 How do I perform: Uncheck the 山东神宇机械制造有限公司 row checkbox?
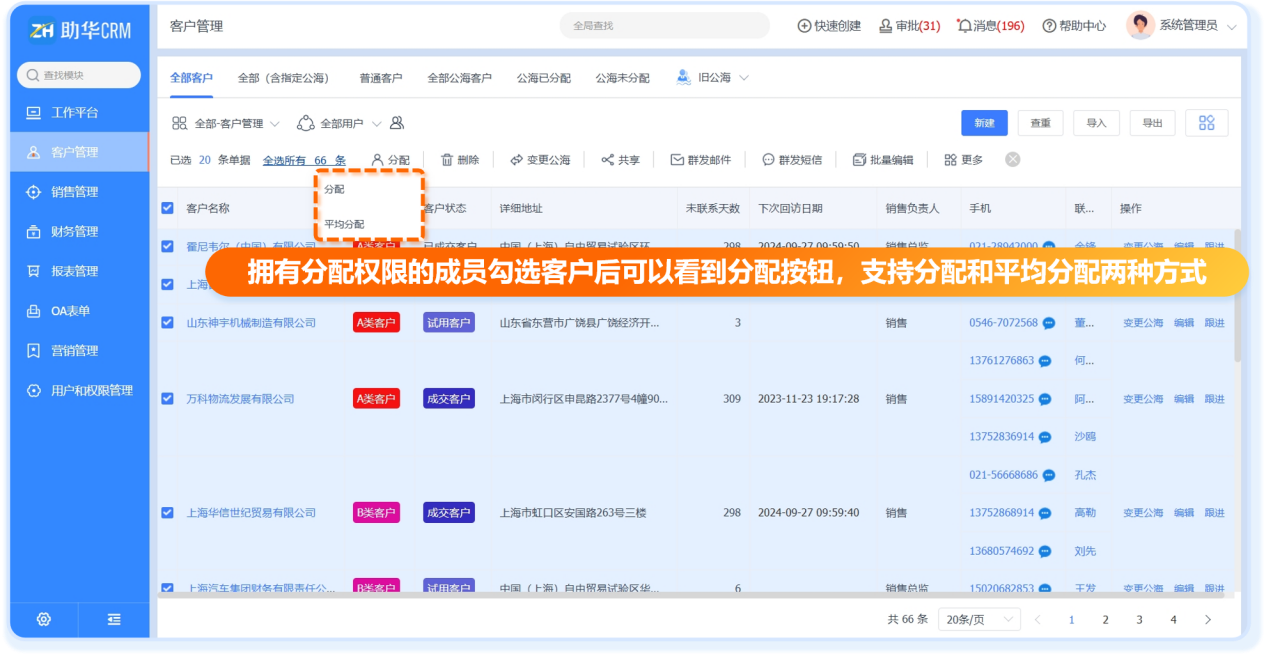167,322
